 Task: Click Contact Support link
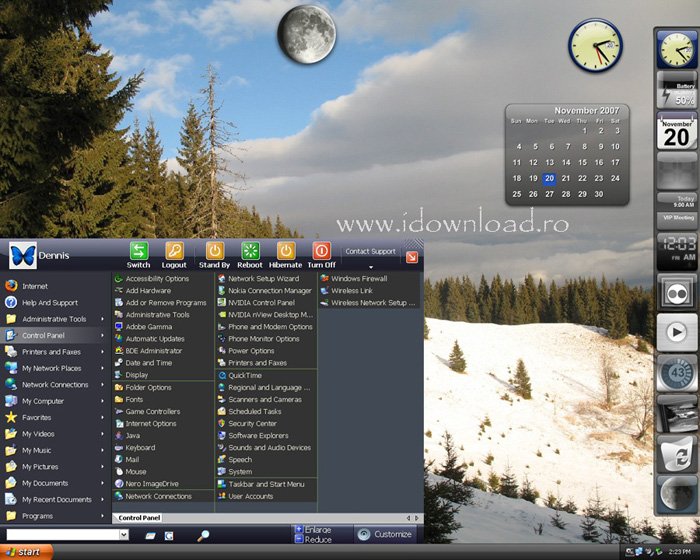tap(371, 251)
